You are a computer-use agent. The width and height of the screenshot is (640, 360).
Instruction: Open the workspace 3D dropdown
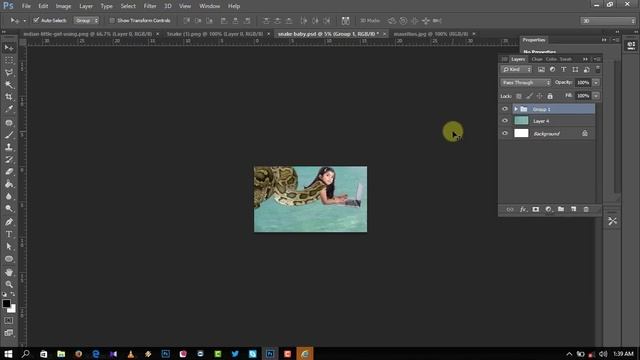608,20
